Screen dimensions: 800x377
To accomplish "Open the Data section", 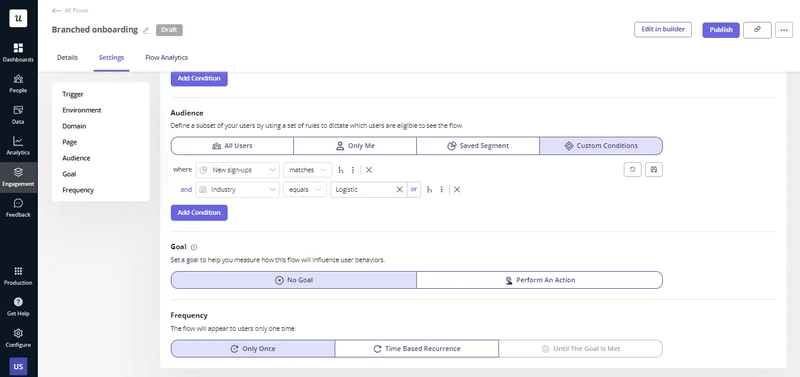I will [18, 115].
